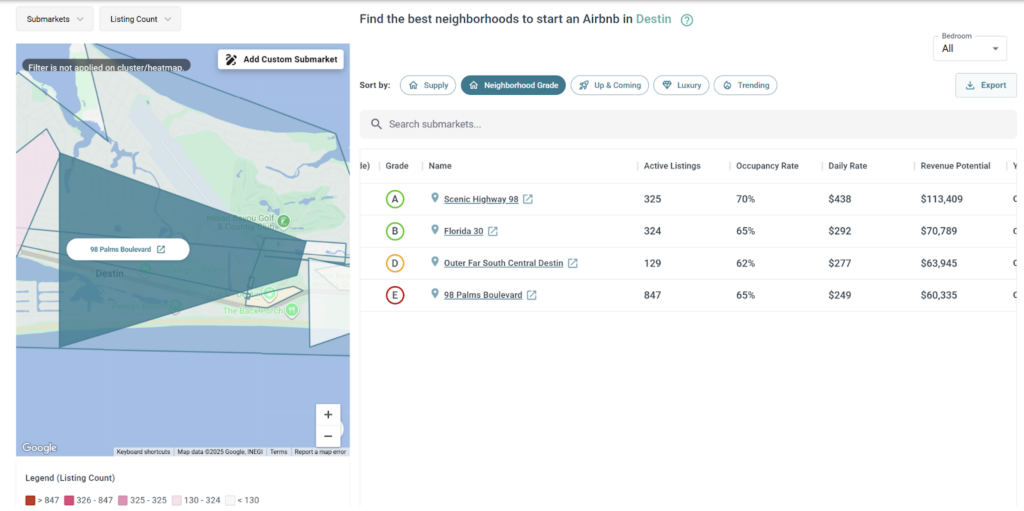This screenshot has height=511, width=1024.
Task: Click grade A circle badge for Scenic Highway 98
Action: [x=395, y=199]
